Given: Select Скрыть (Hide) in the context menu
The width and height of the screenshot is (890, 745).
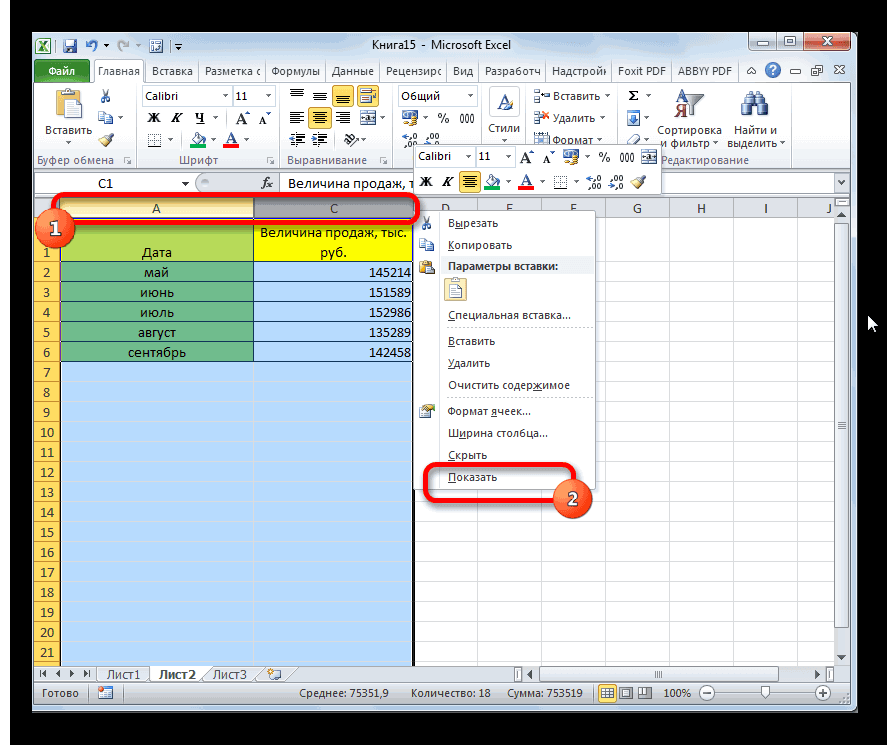Looking at the screenshot, I should [467, 455].
